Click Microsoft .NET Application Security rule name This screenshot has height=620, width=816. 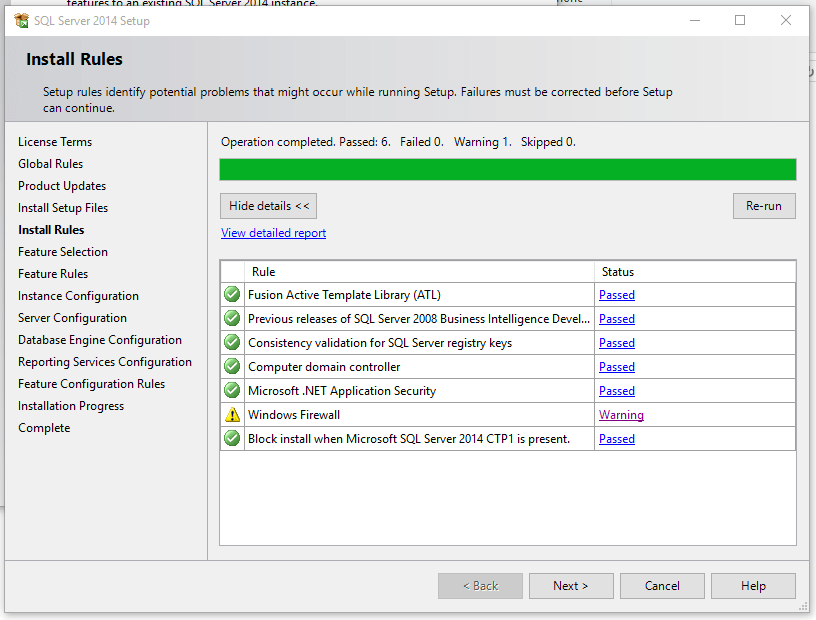coord(342,391)
